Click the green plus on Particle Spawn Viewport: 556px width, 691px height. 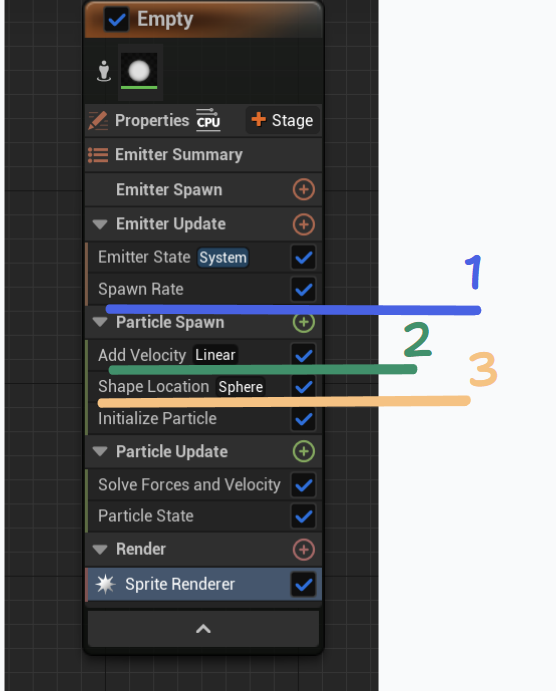coord(304,323)
